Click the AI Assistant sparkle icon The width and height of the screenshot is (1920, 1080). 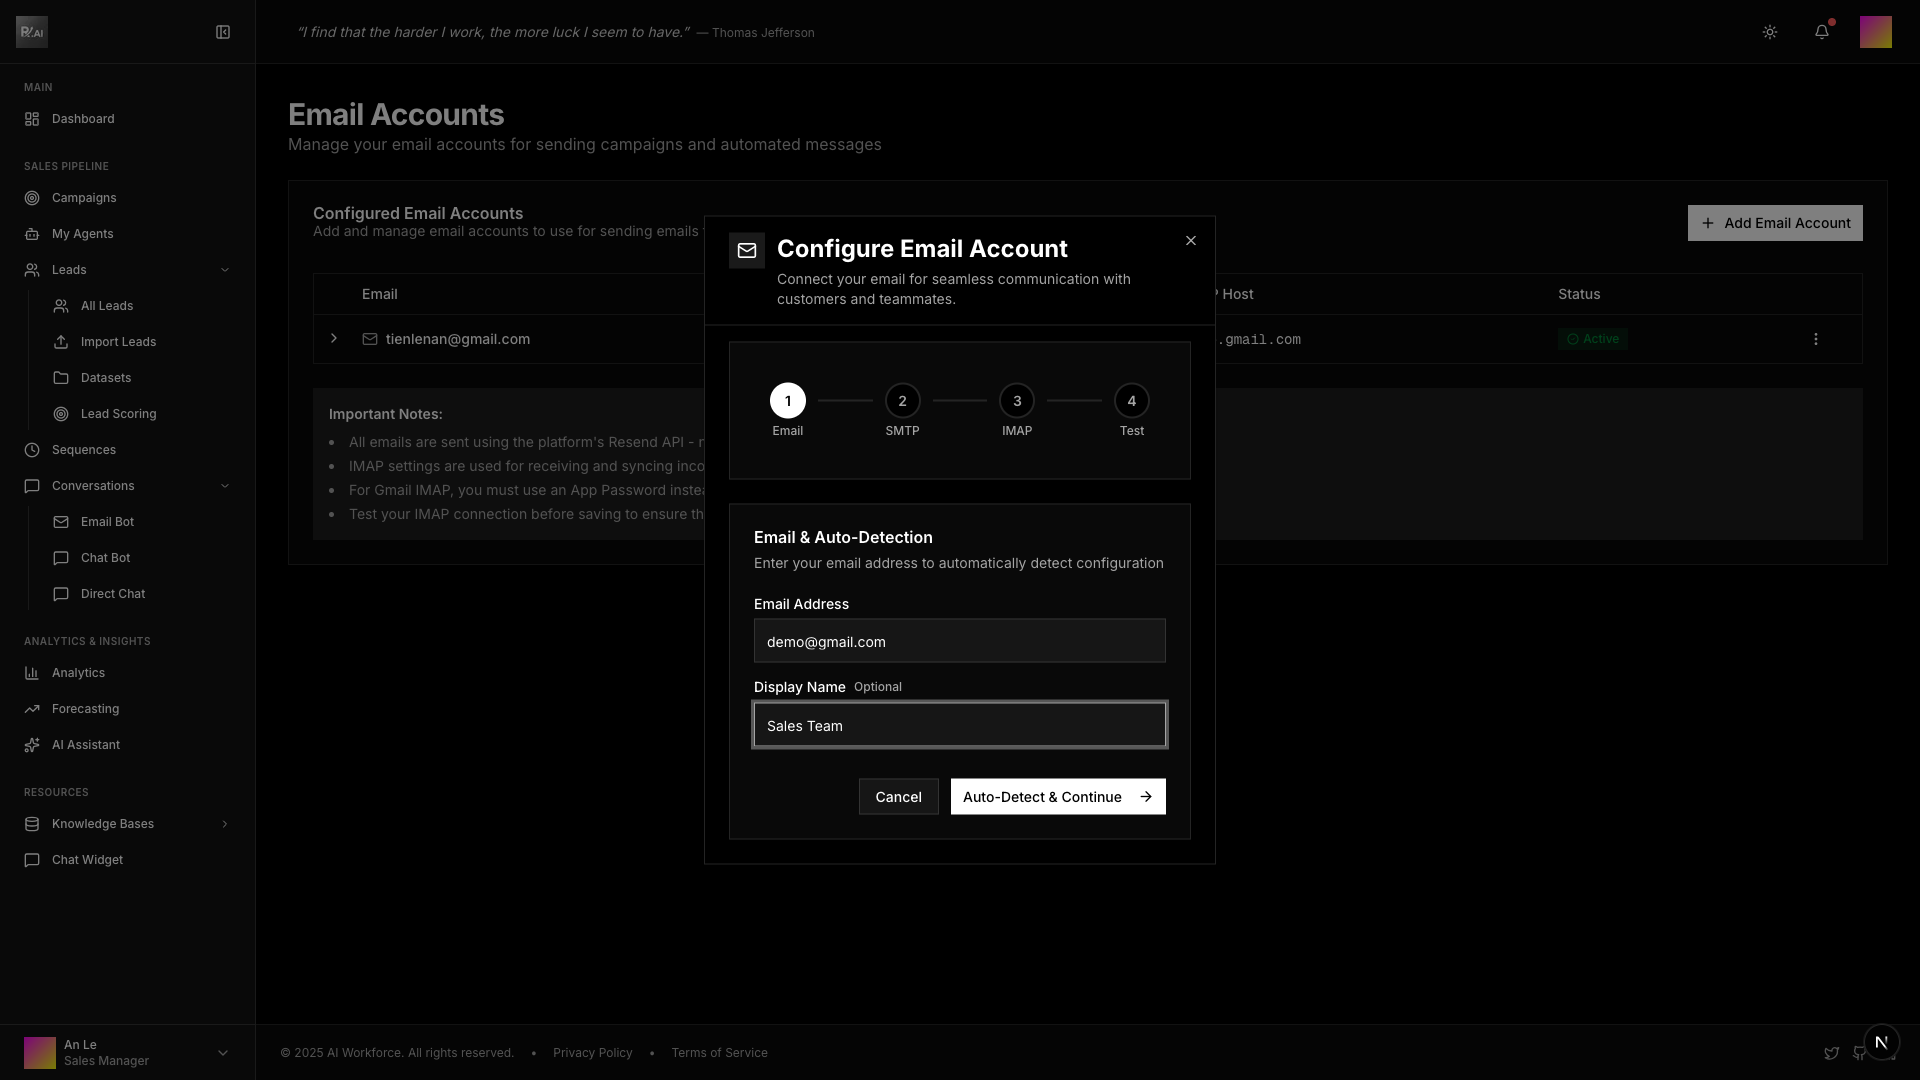tap(32, 745)
